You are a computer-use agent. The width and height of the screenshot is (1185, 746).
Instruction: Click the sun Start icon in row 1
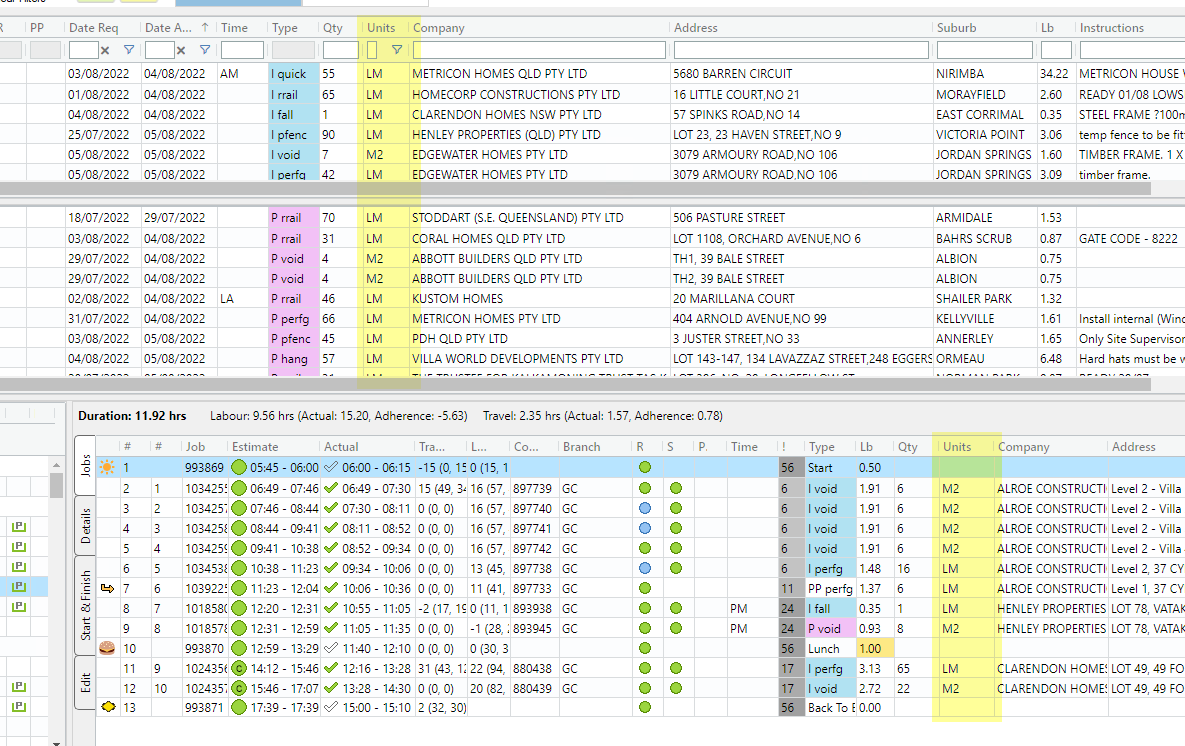107,467
